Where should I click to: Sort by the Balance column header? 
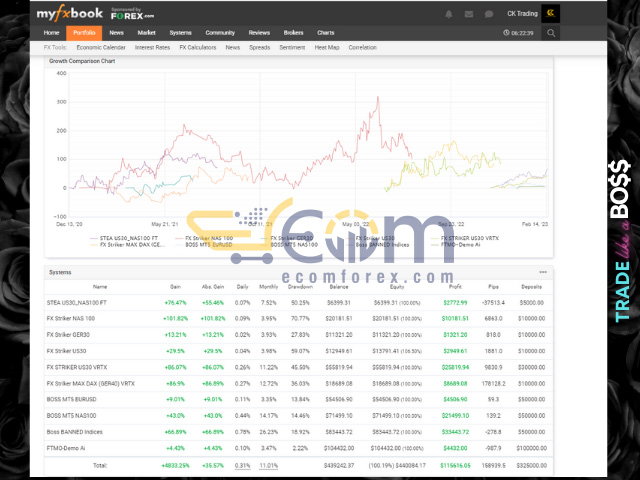[339, 287]
